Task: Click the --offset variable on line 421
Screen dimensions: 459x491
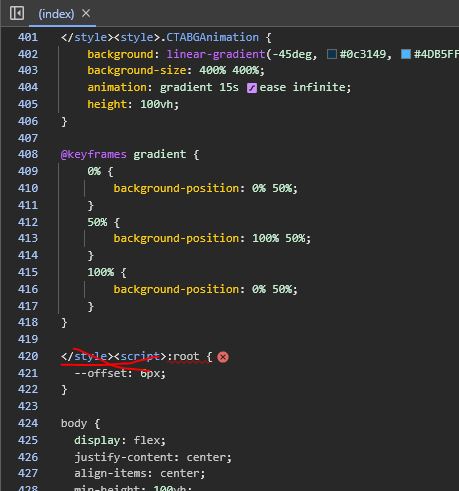Action: [x=100, y=373]
